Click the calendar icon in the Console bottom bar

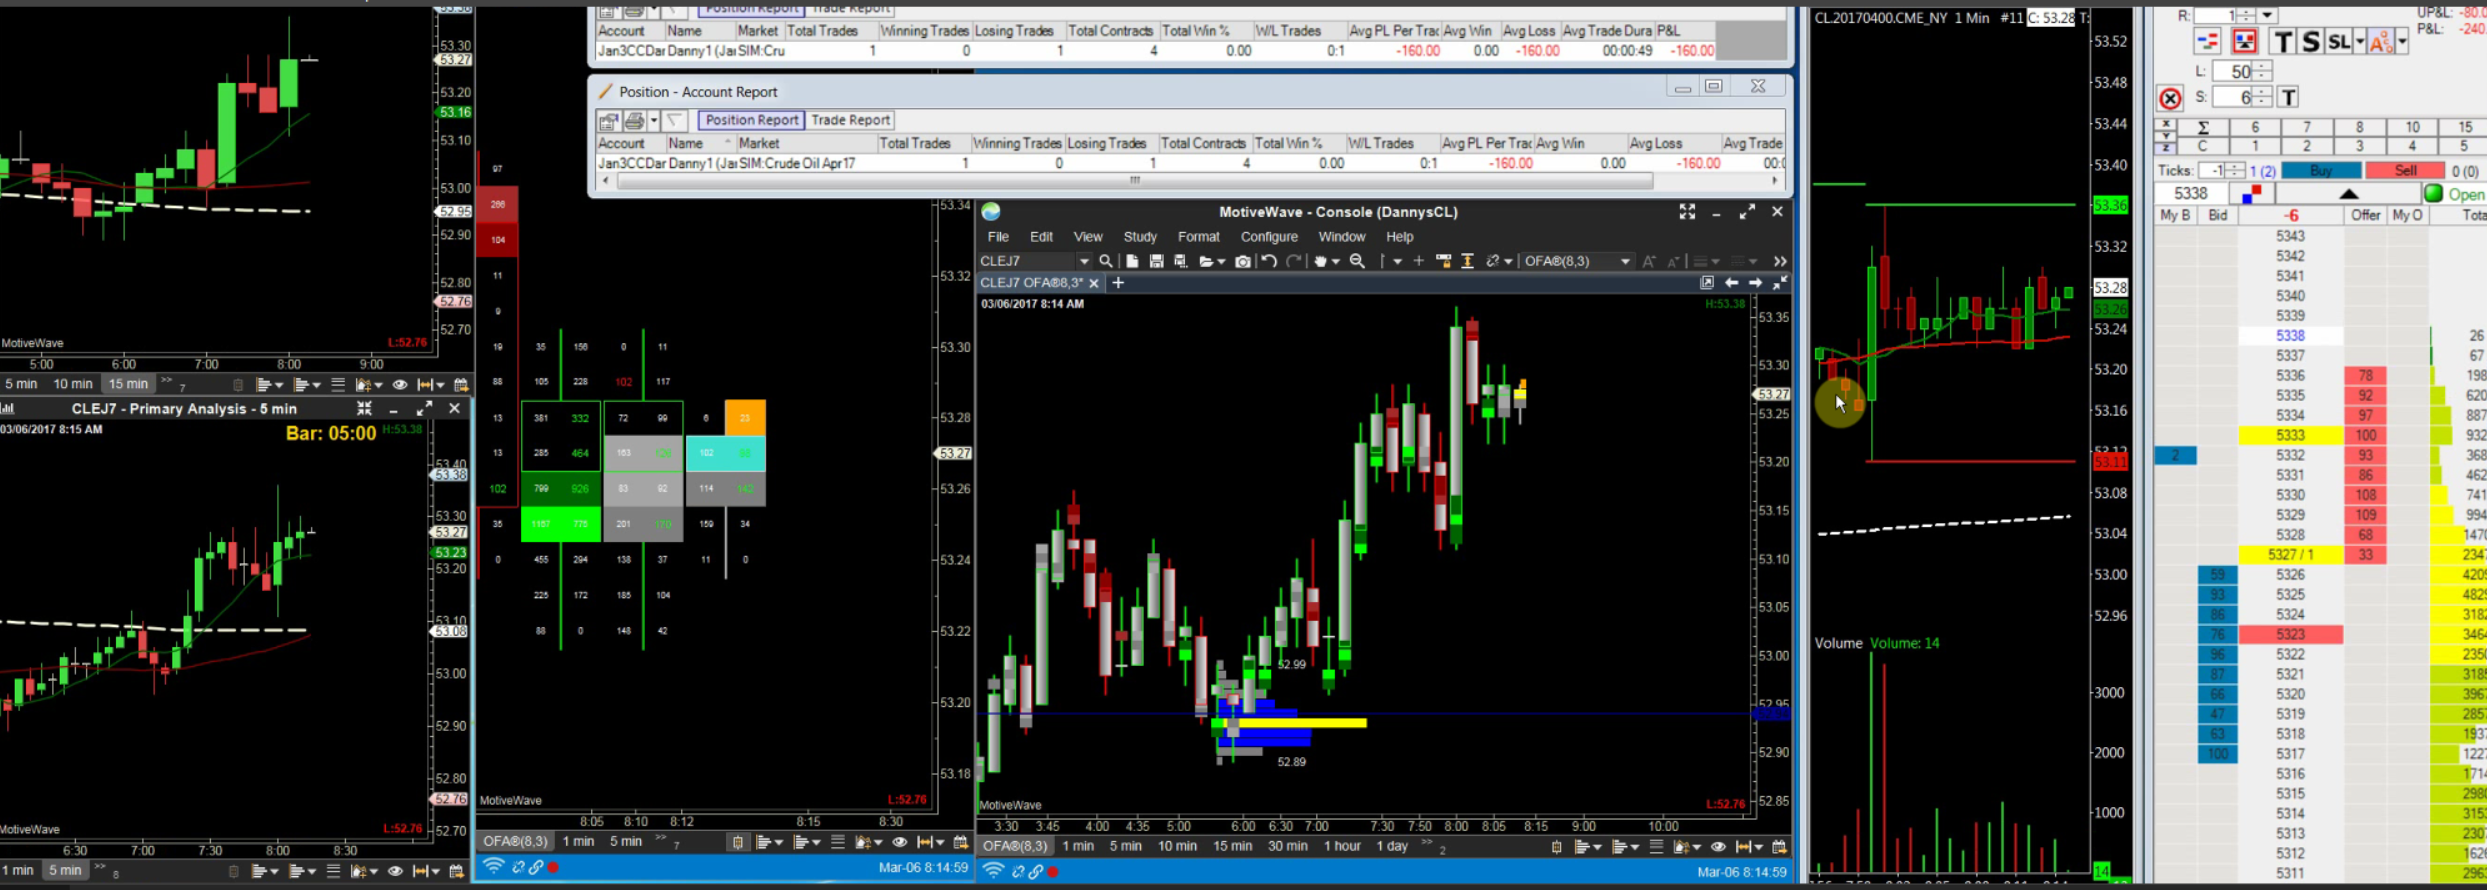click(1779, 847)
